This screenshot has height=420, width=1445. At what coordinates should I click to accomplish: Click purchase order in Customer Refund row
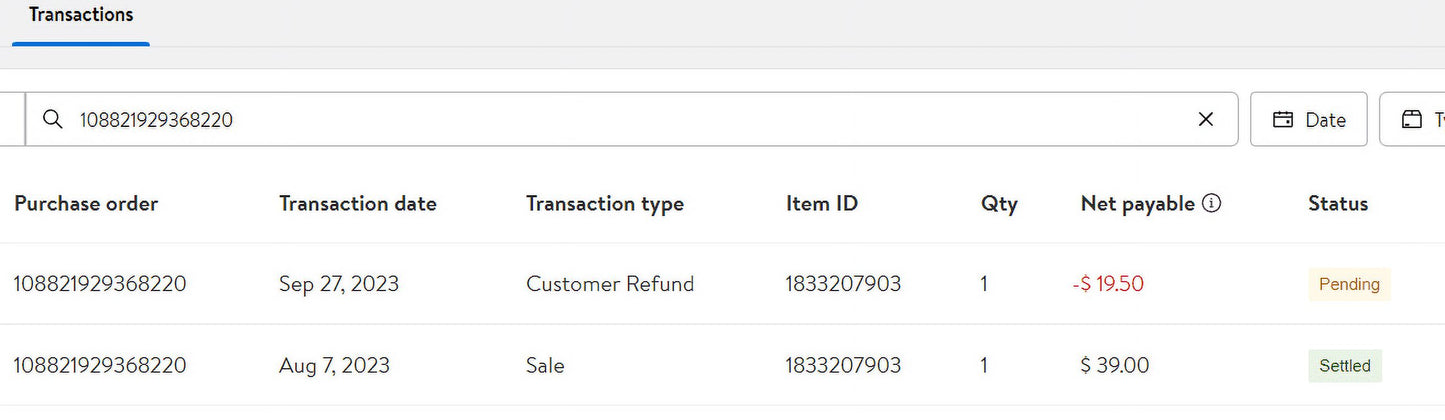pyautogui.click(x=100, y=284)
